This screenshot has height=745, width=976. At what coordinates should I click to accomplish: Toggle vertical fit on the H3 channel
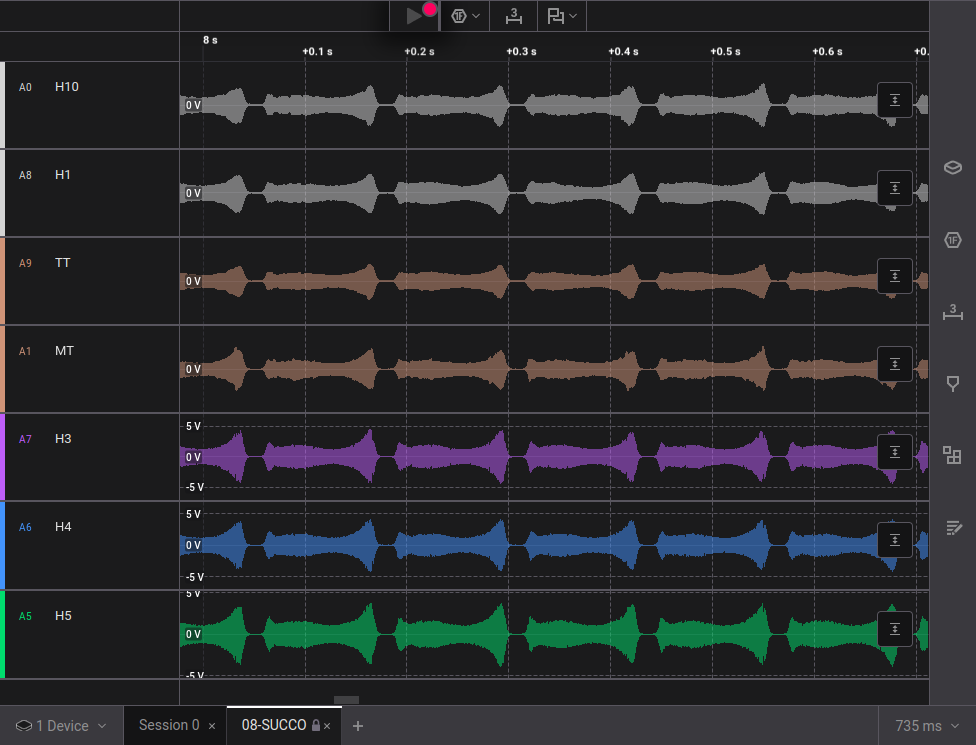(894, 452)
